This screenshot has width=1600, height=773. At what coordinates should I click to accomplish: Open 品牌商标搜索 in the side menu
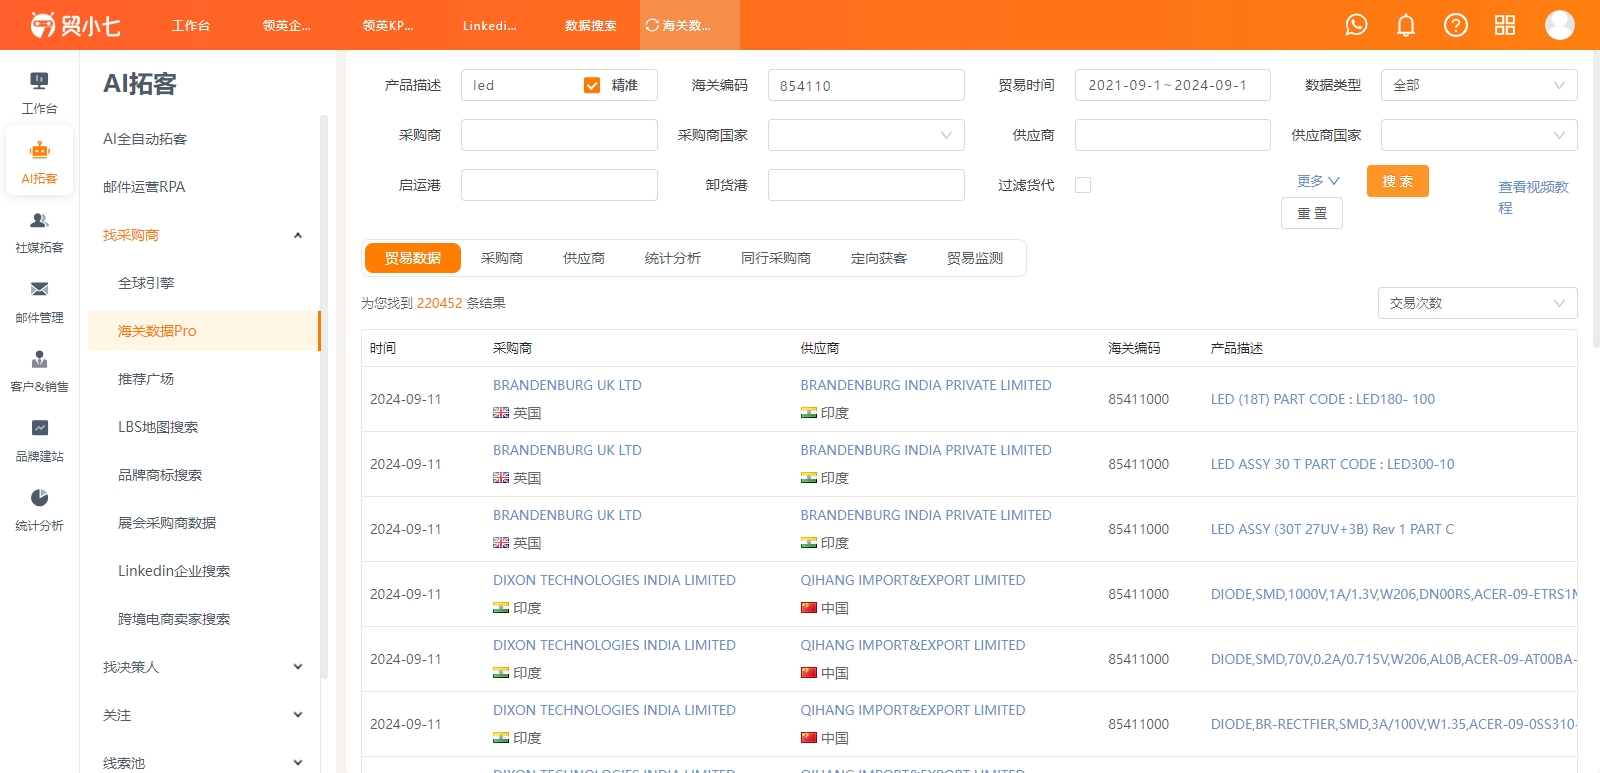click(x=160, y=475)
